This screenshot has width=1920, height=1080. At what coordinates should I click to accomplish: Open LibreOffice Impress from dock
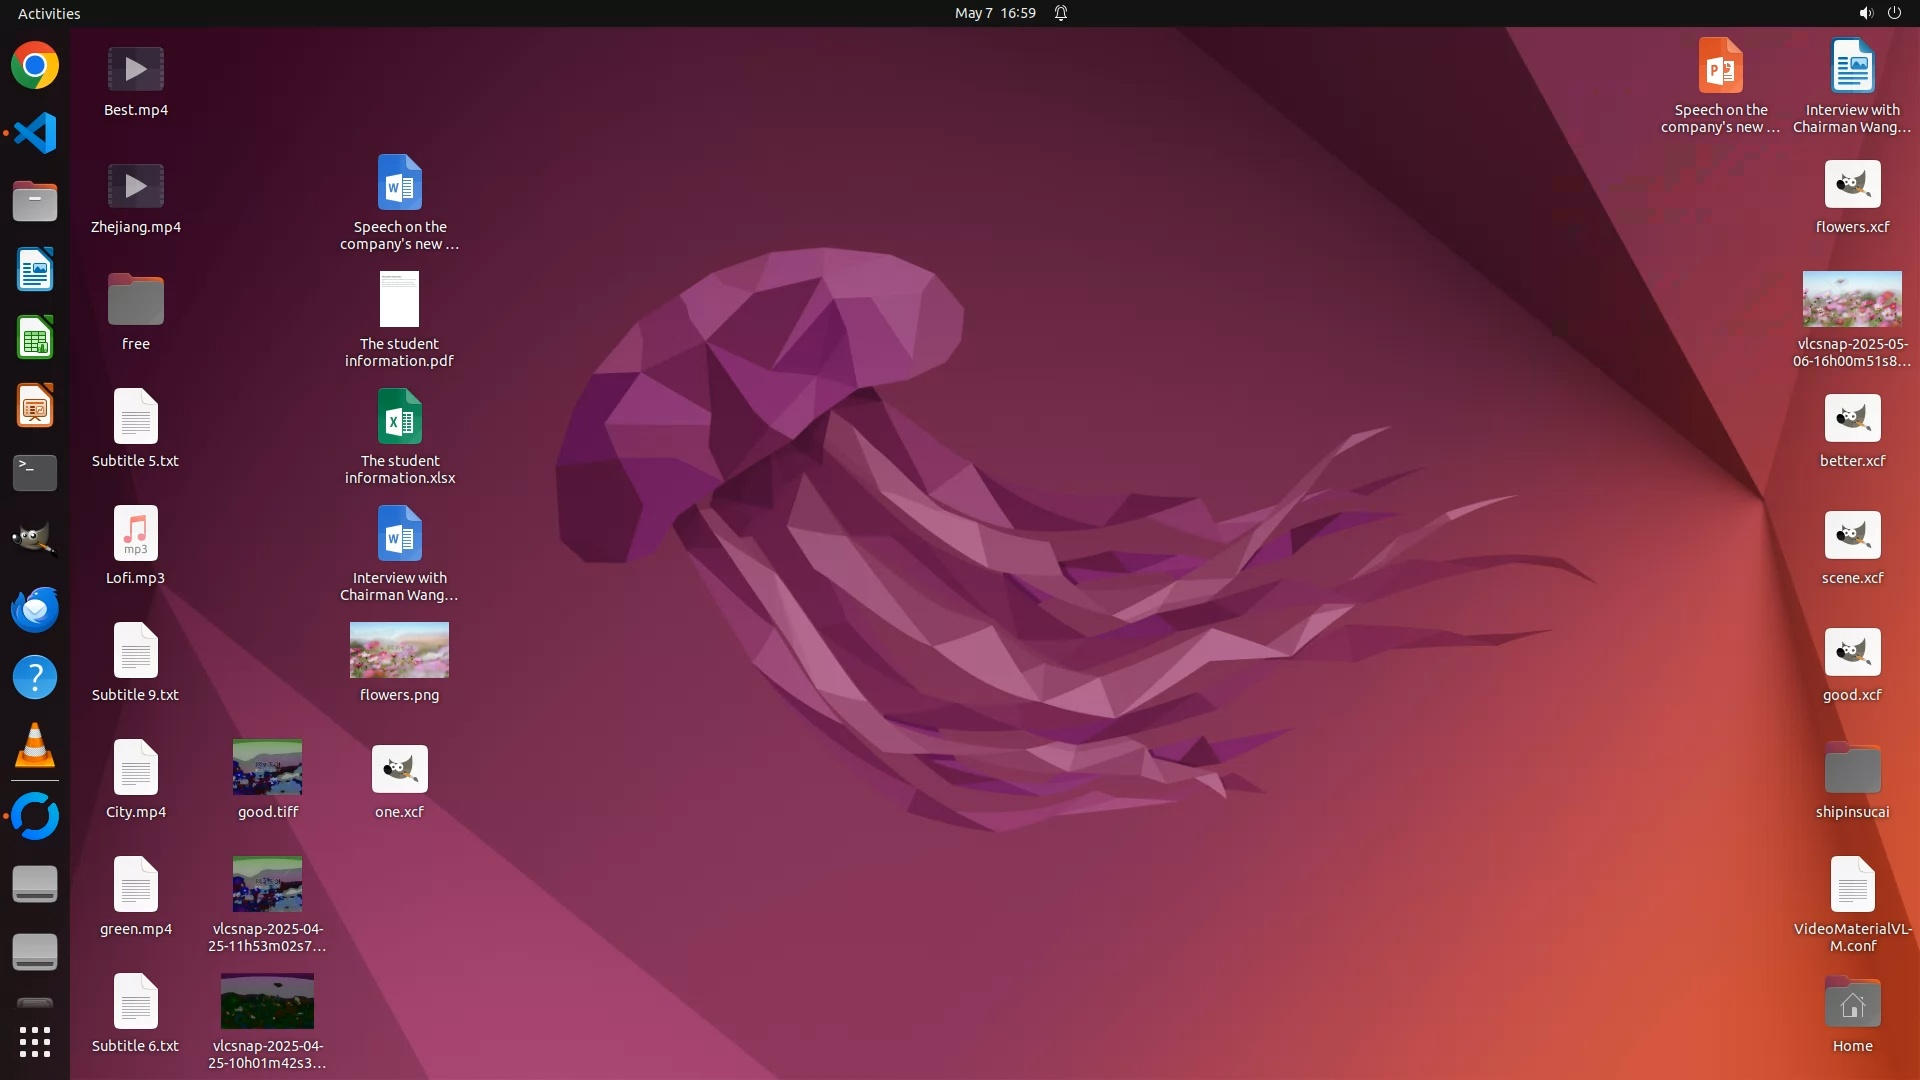coord(35,406)
